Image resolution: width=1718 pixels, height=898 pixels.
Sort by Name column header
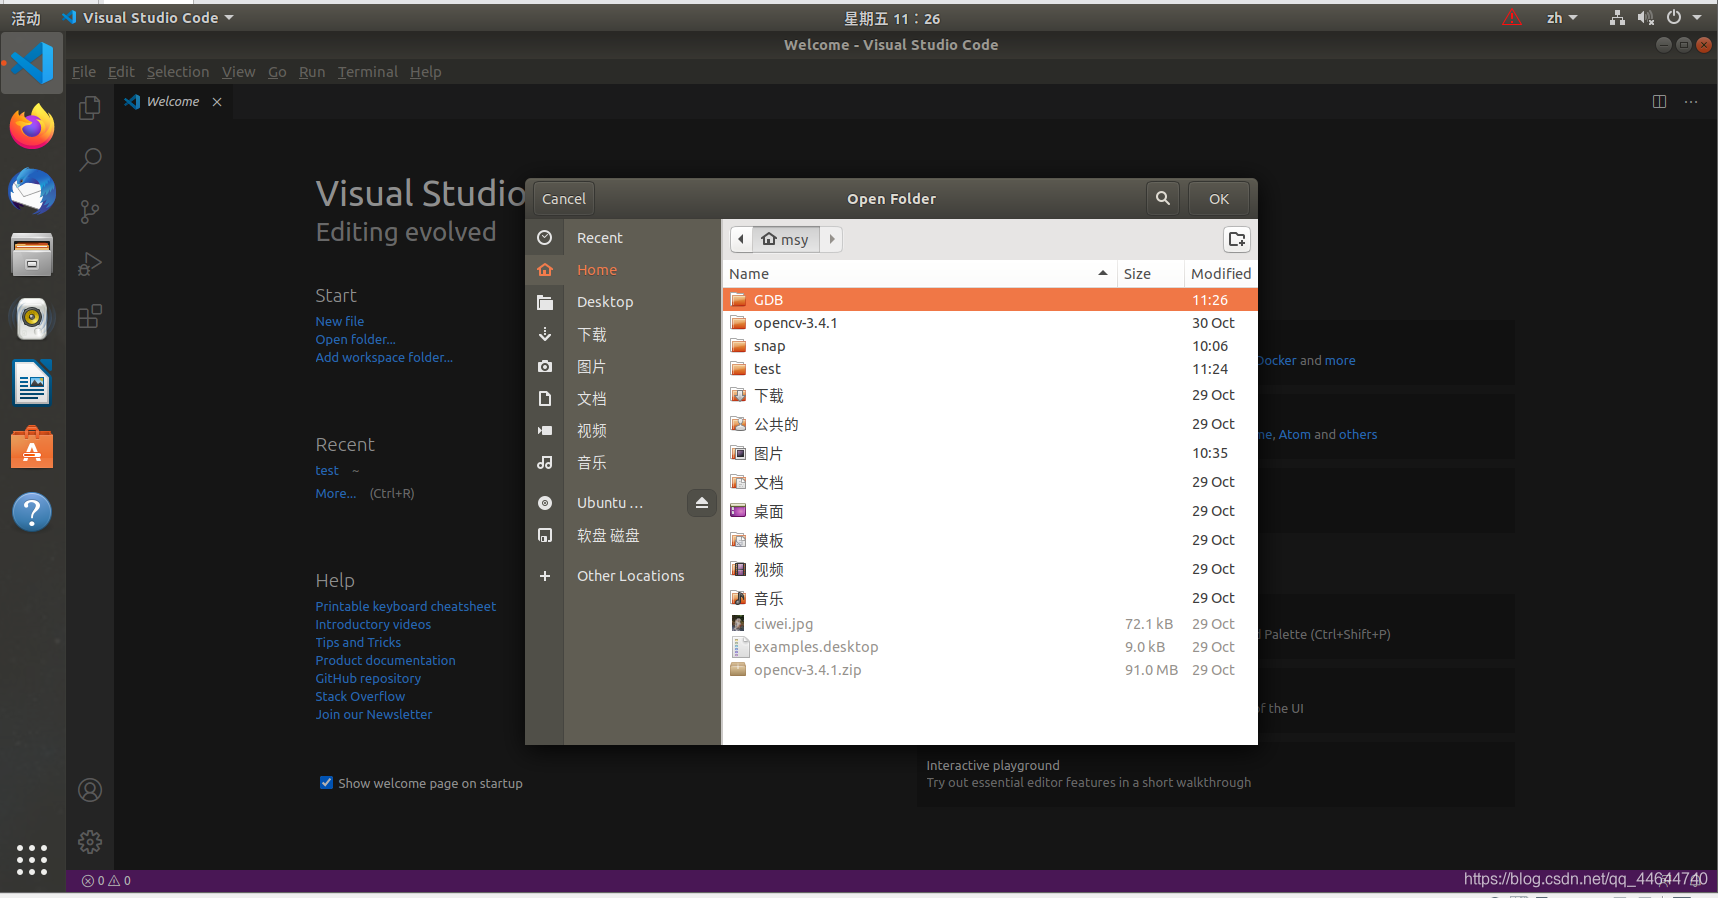pos(919,274)
